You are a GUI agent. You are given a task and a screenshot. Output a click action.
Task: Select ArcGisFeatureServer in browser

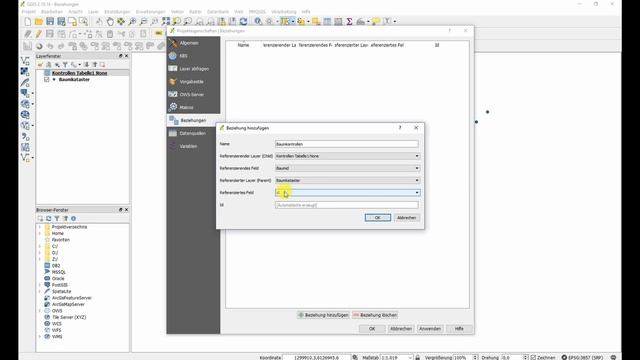tap(72, 298)
